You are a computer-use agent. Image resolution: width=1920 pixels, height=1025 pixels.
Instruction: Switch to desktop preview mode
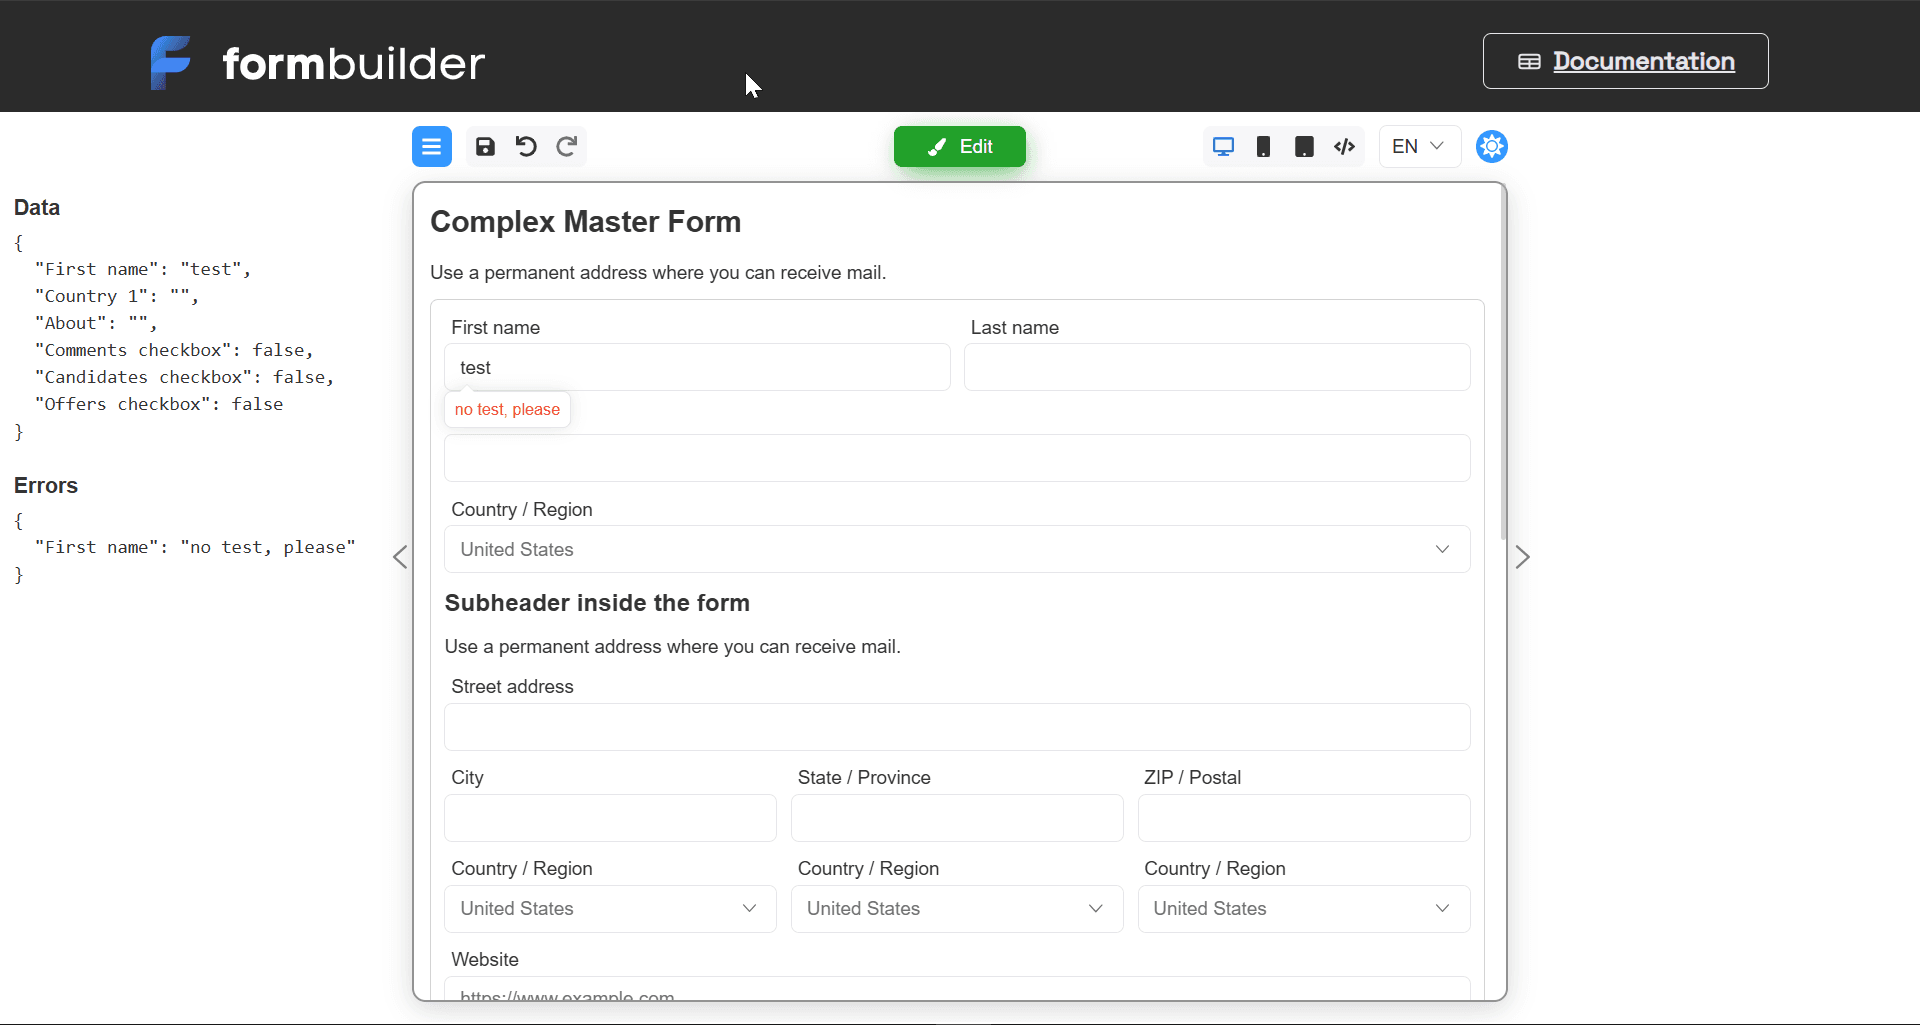[x=1223, y=147]
